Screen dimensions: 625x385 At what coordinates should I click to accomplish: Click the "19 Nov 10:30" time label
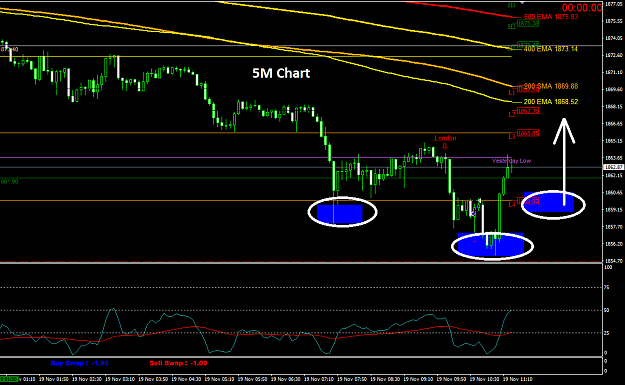[x=484, y=379]
